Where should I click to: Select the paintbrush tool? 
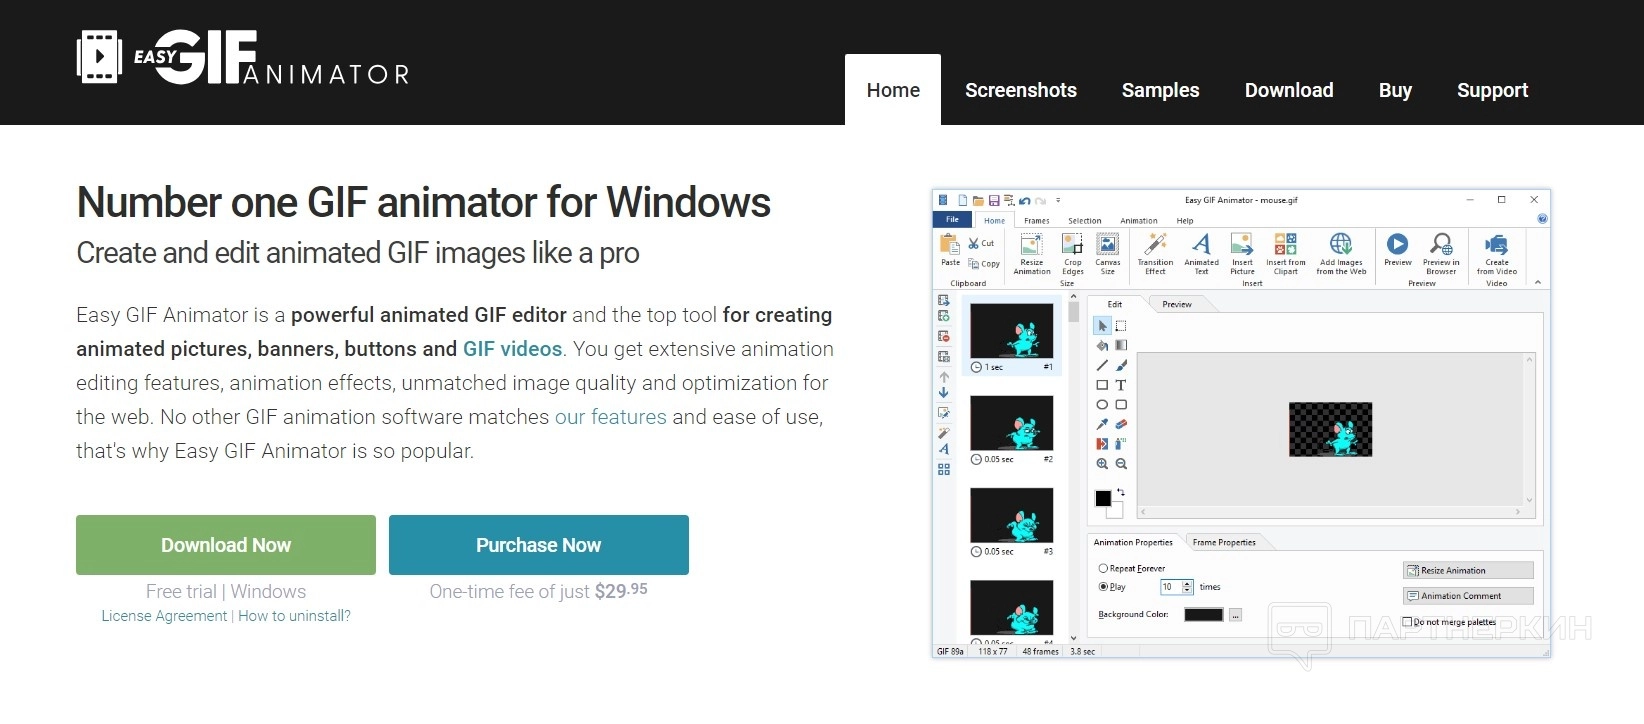coord(1121,365)
